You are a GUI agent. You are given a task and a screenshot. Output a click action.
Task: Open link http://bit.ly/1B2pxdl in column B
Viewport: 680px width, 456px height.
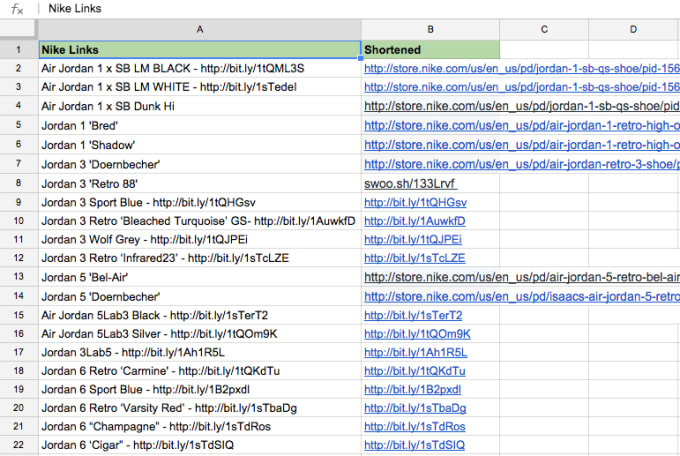point(412,390)
